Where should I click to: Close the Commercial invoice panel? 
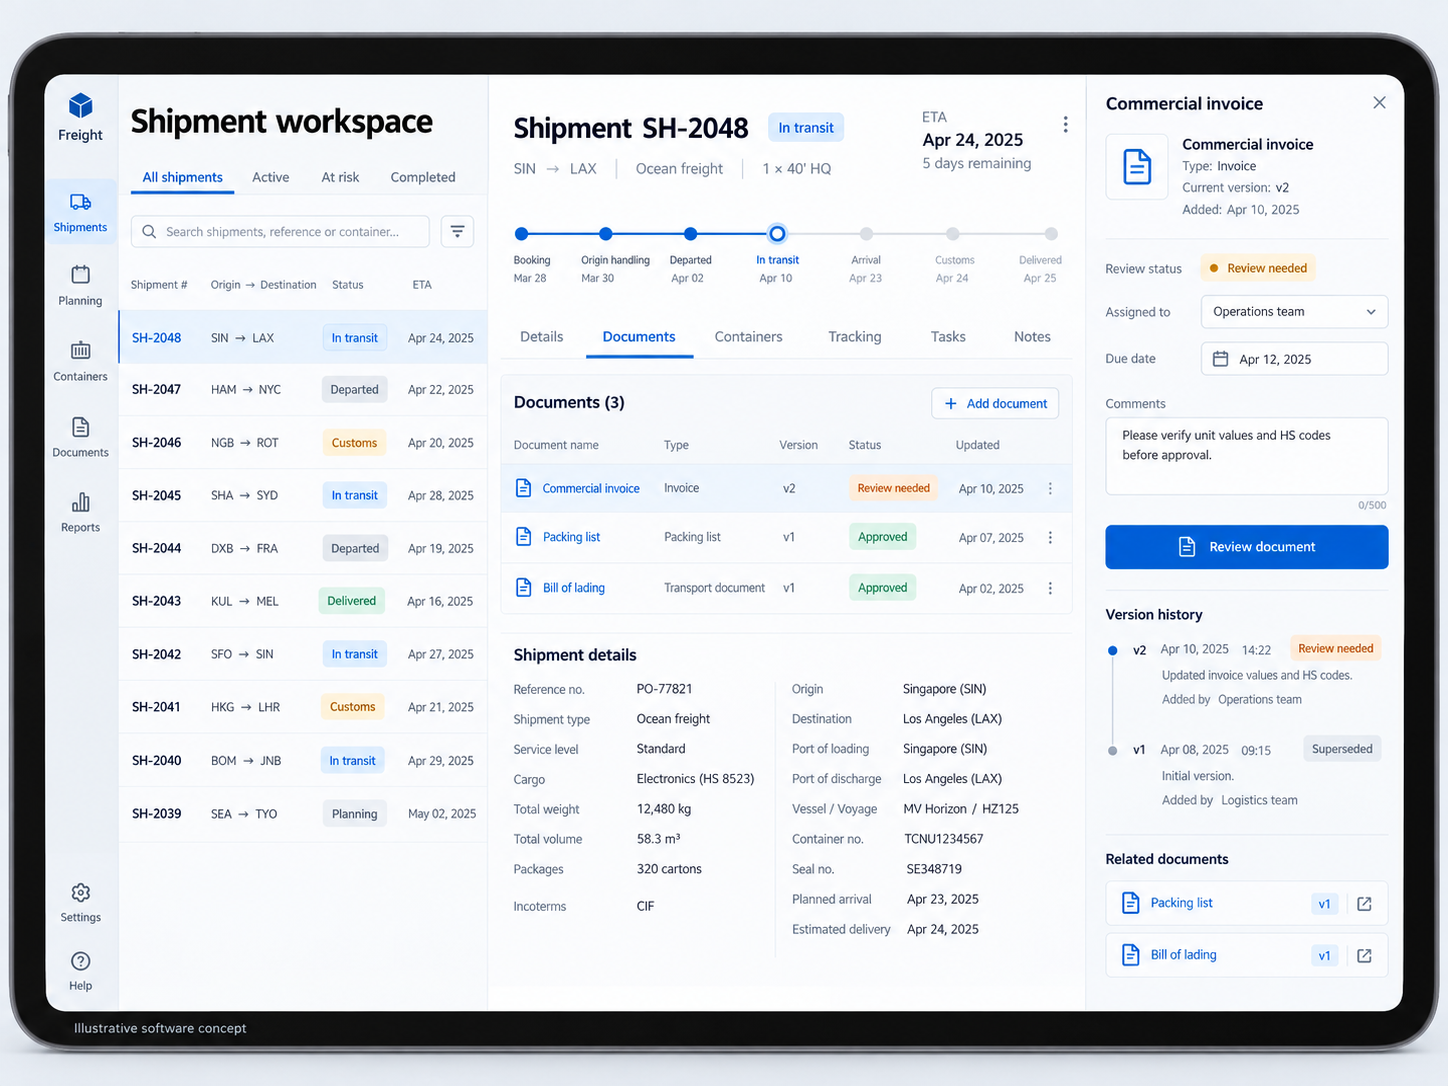(1379, 103)
